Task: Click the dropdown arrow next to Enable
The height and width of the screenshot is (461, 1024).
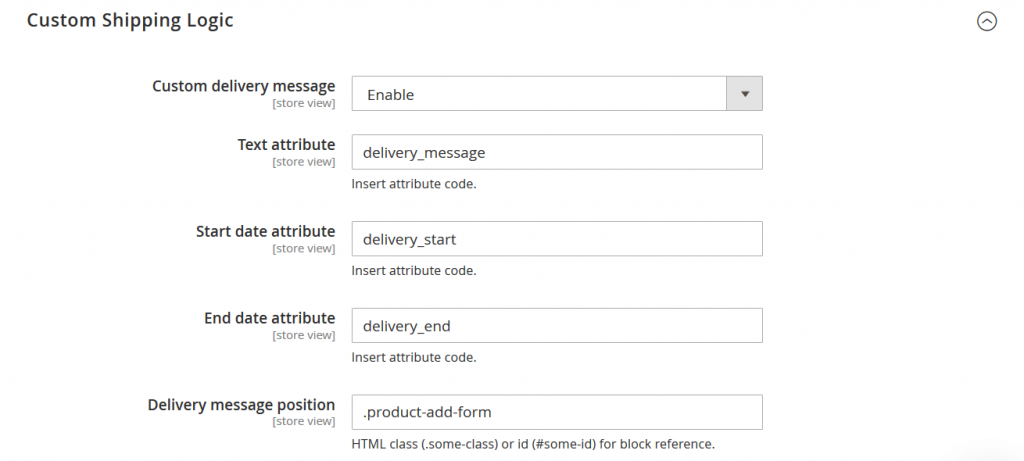Action: pos(744,94)
